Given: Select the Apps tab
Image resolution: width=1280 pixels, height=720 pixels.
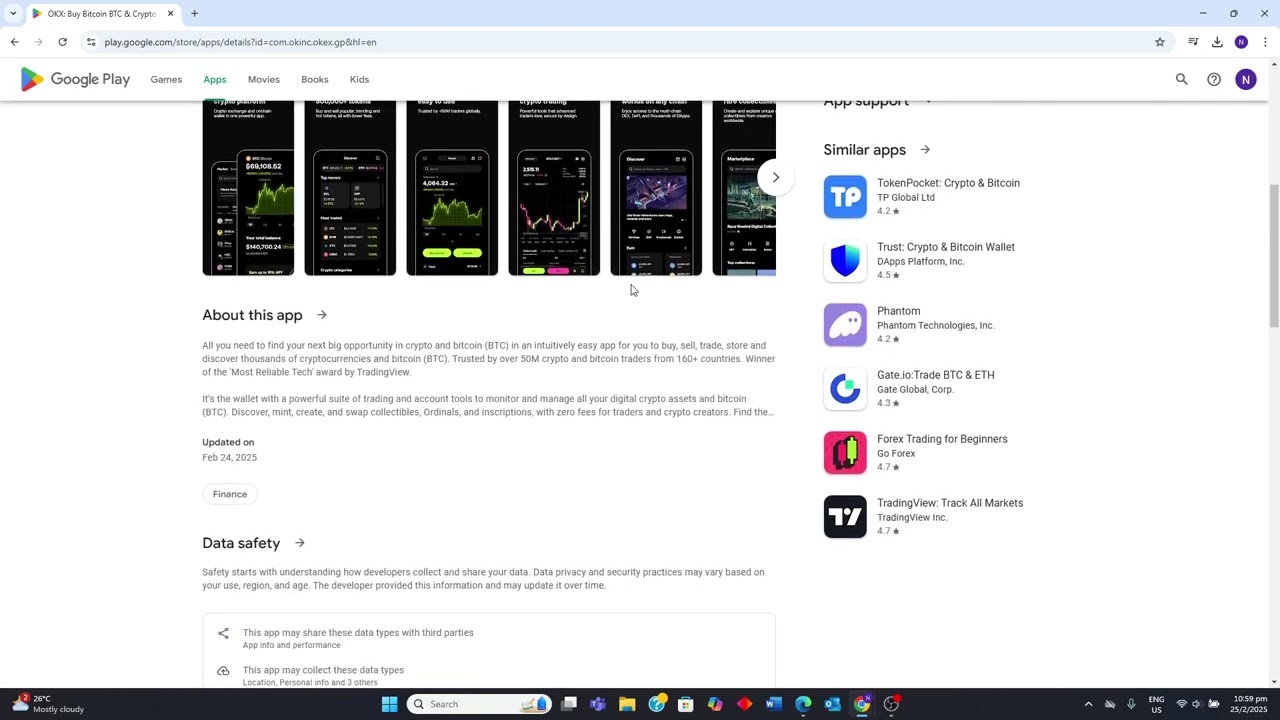Looking at the screenshot, I should pos(215,79).
